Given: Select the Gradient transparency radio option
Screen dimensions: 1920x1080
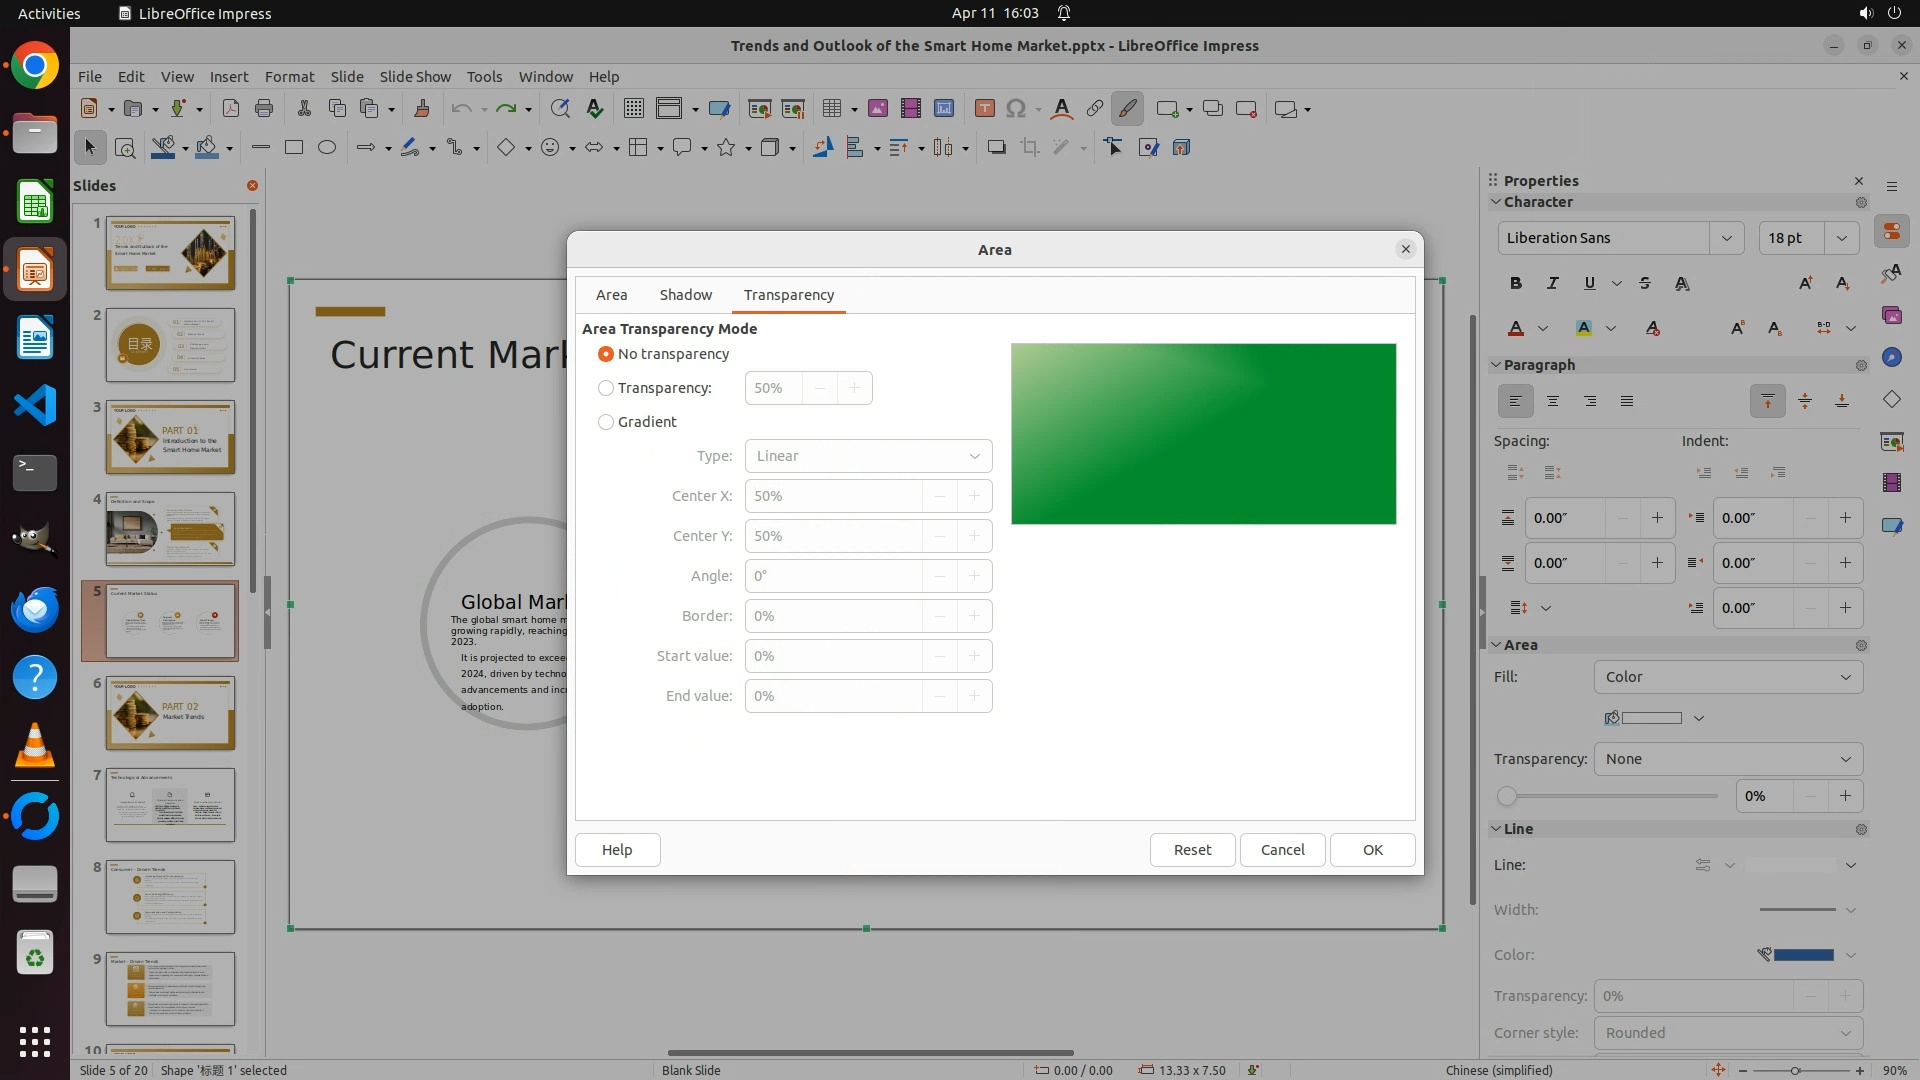Looking at the screenshot, I should point(606,422).
